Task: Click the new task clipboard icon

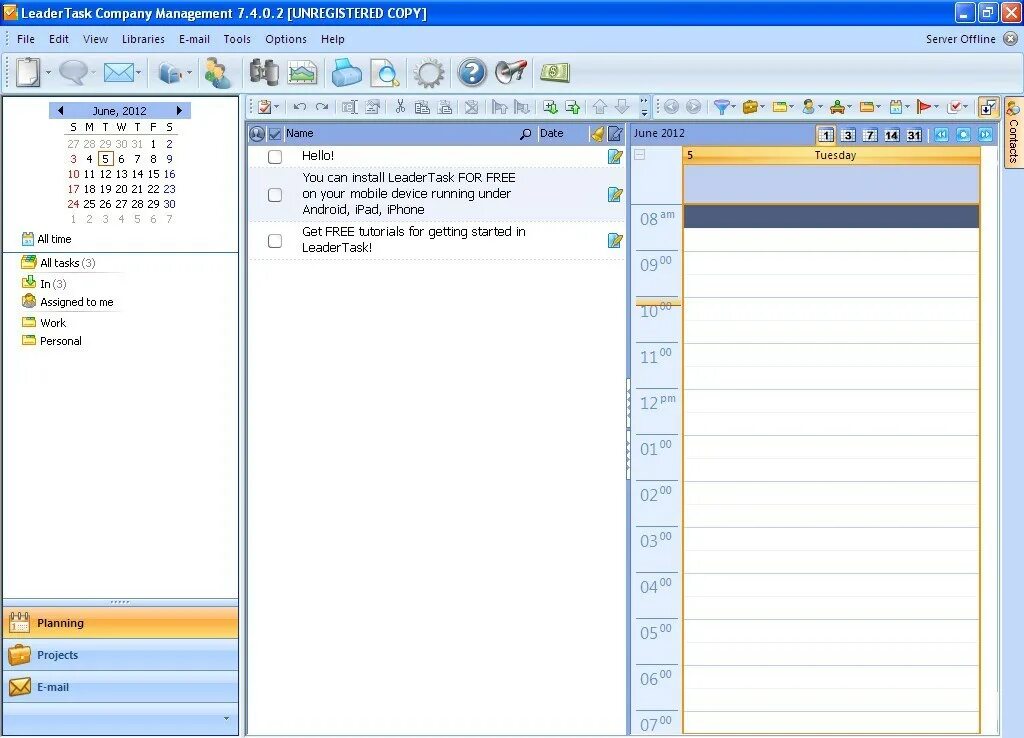Action: (x=28, y=72)
